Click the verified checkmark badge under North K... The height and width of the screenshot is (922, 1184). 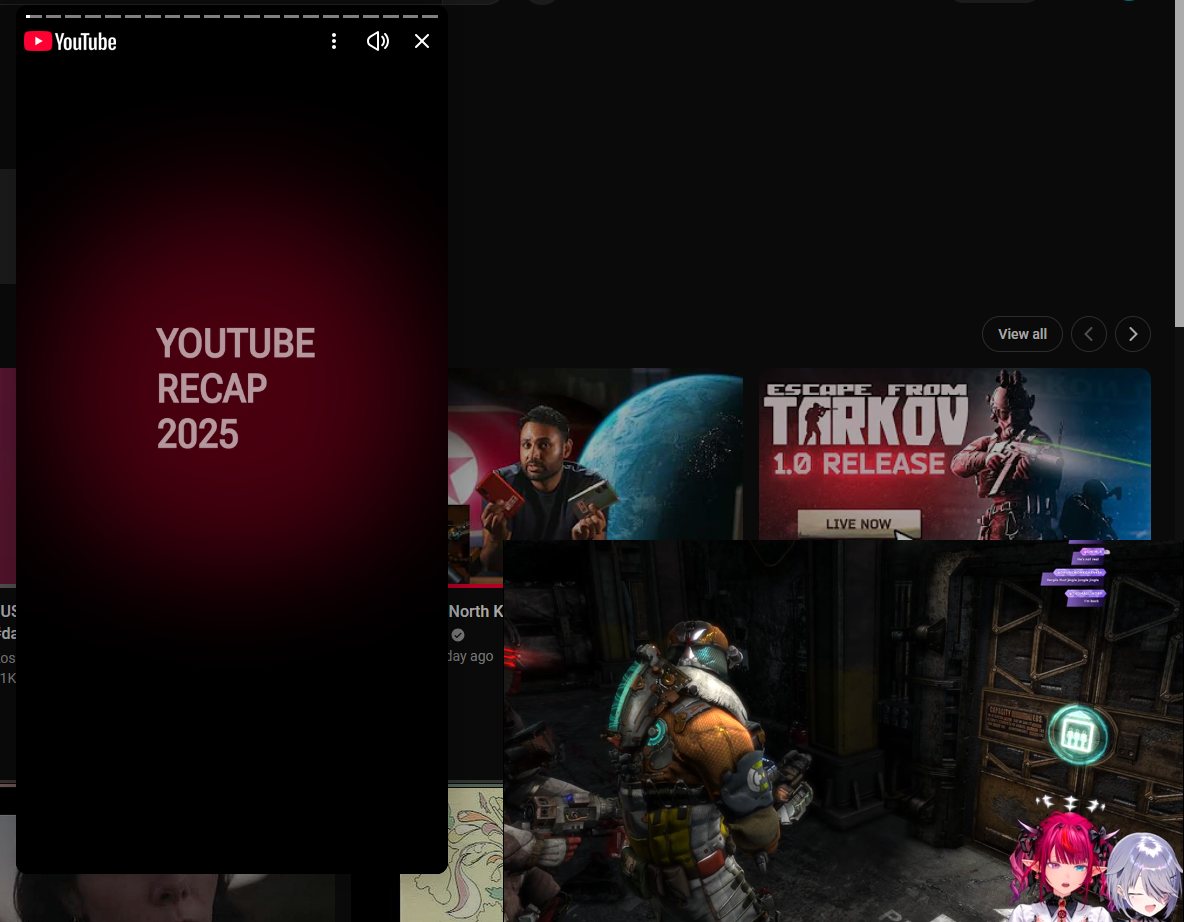click(458, 635)
